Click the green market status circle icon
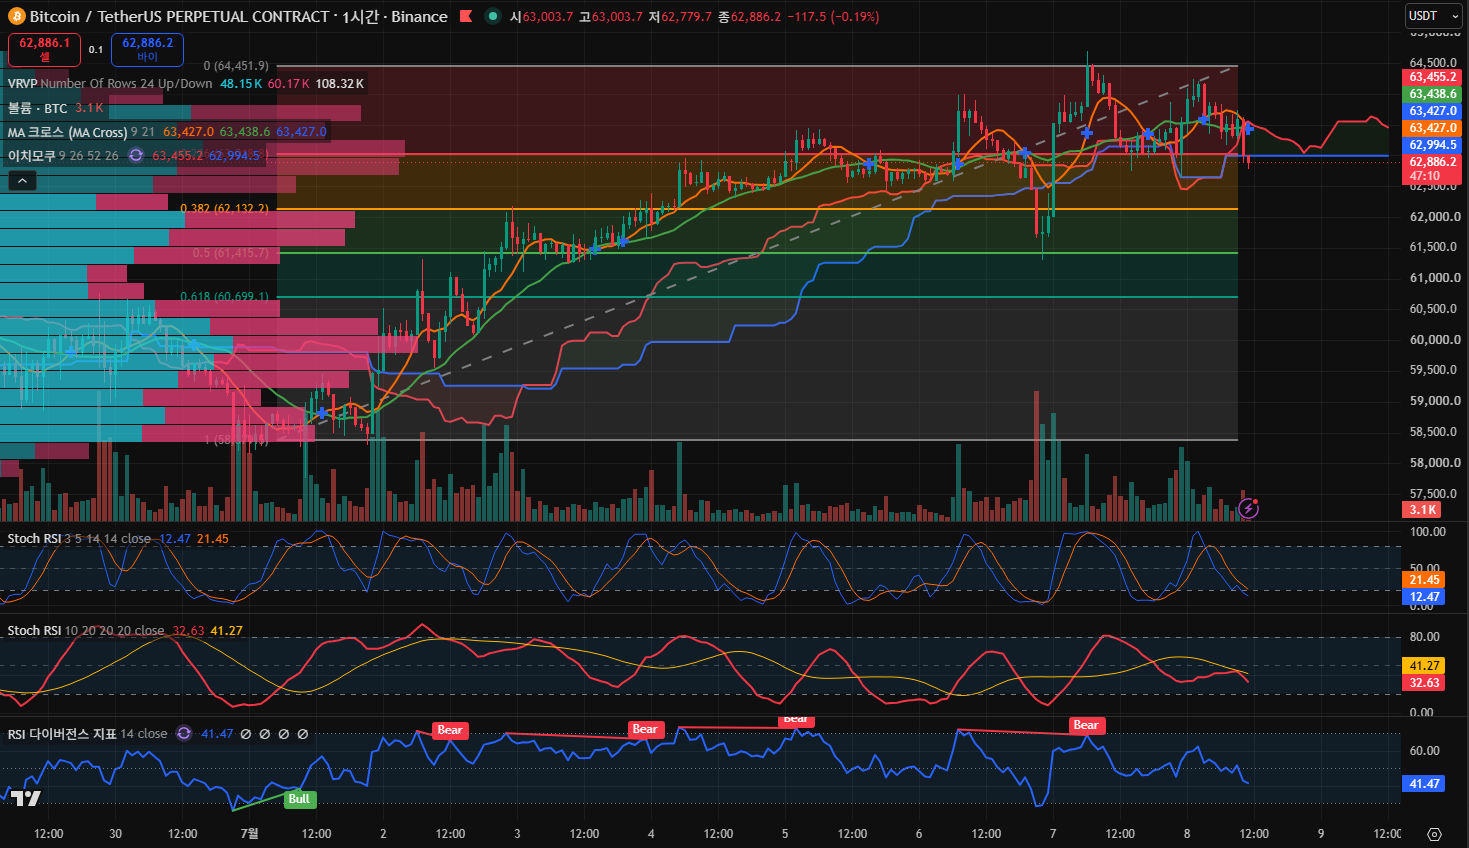This screenshot has width=1469, height=848. click(x=492, y=16)
